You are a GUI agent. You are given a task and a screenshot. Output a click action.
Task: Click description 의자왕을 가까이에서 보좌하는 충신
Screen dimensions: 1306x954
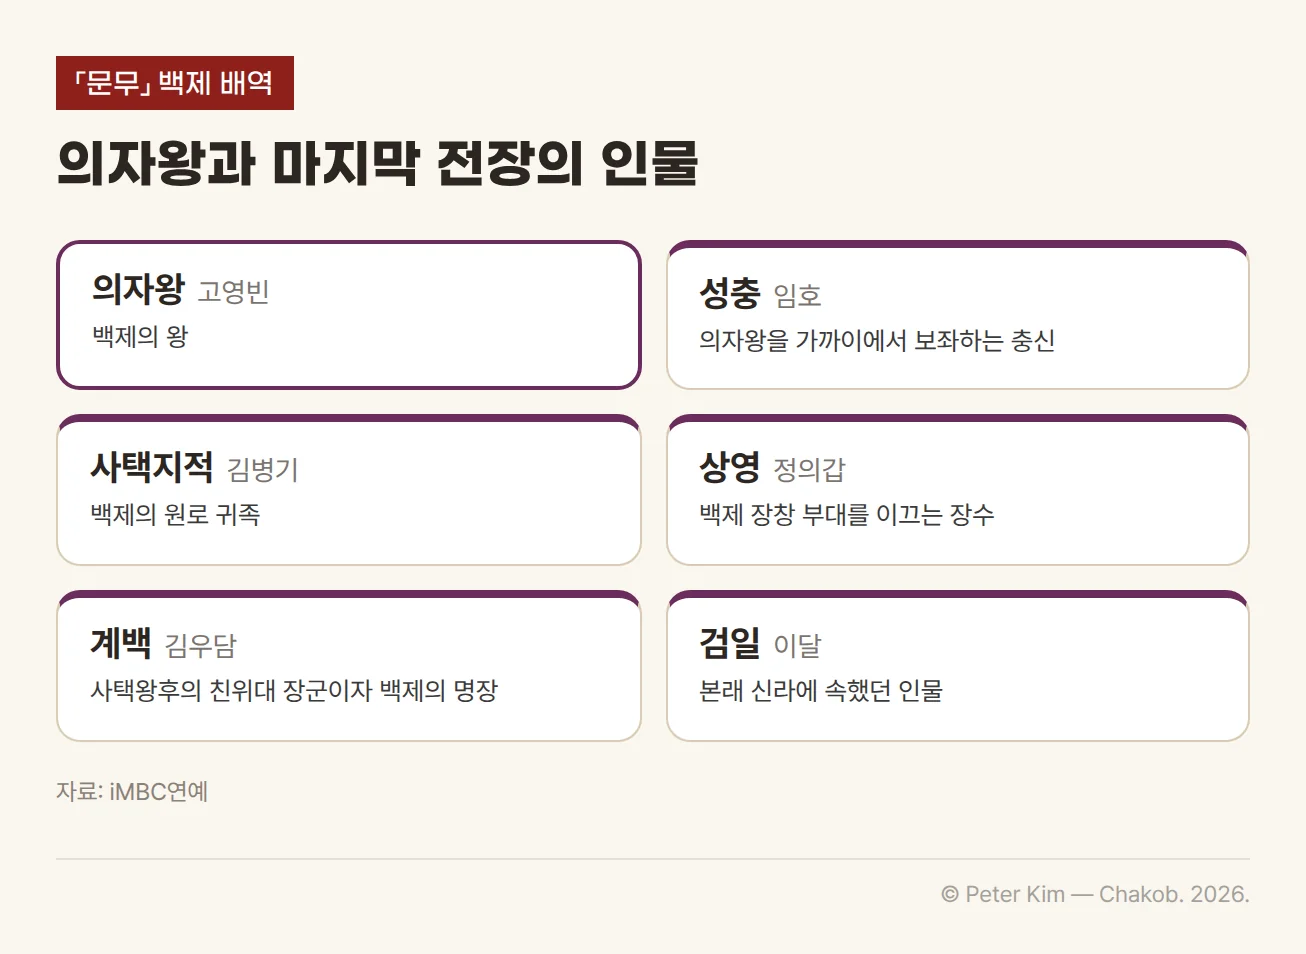(x=877, y=341)
